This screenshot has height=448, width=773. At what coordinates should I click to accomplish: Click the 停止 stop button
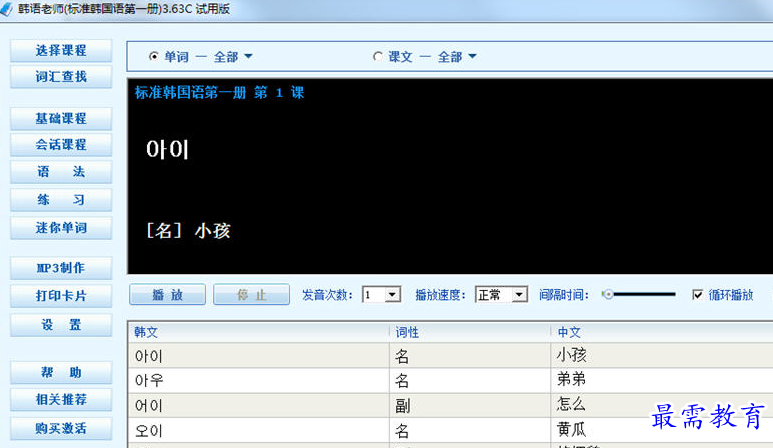pos(251,295)
